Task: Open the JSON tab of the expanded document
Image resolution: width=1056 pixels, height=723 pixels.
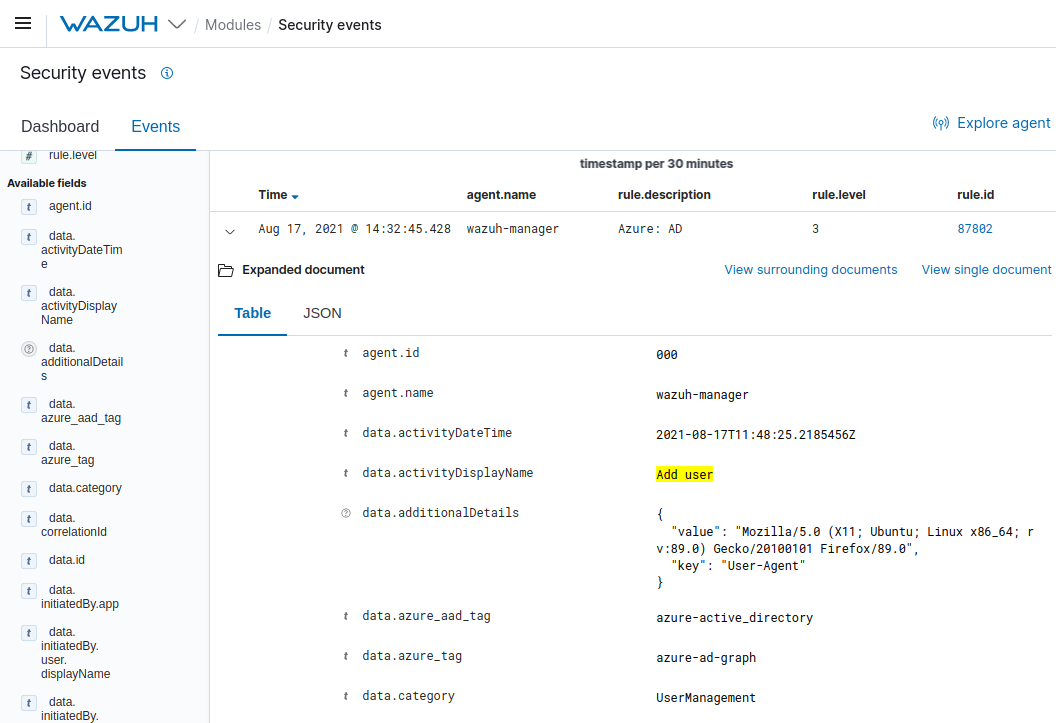Action: (322, 313)
